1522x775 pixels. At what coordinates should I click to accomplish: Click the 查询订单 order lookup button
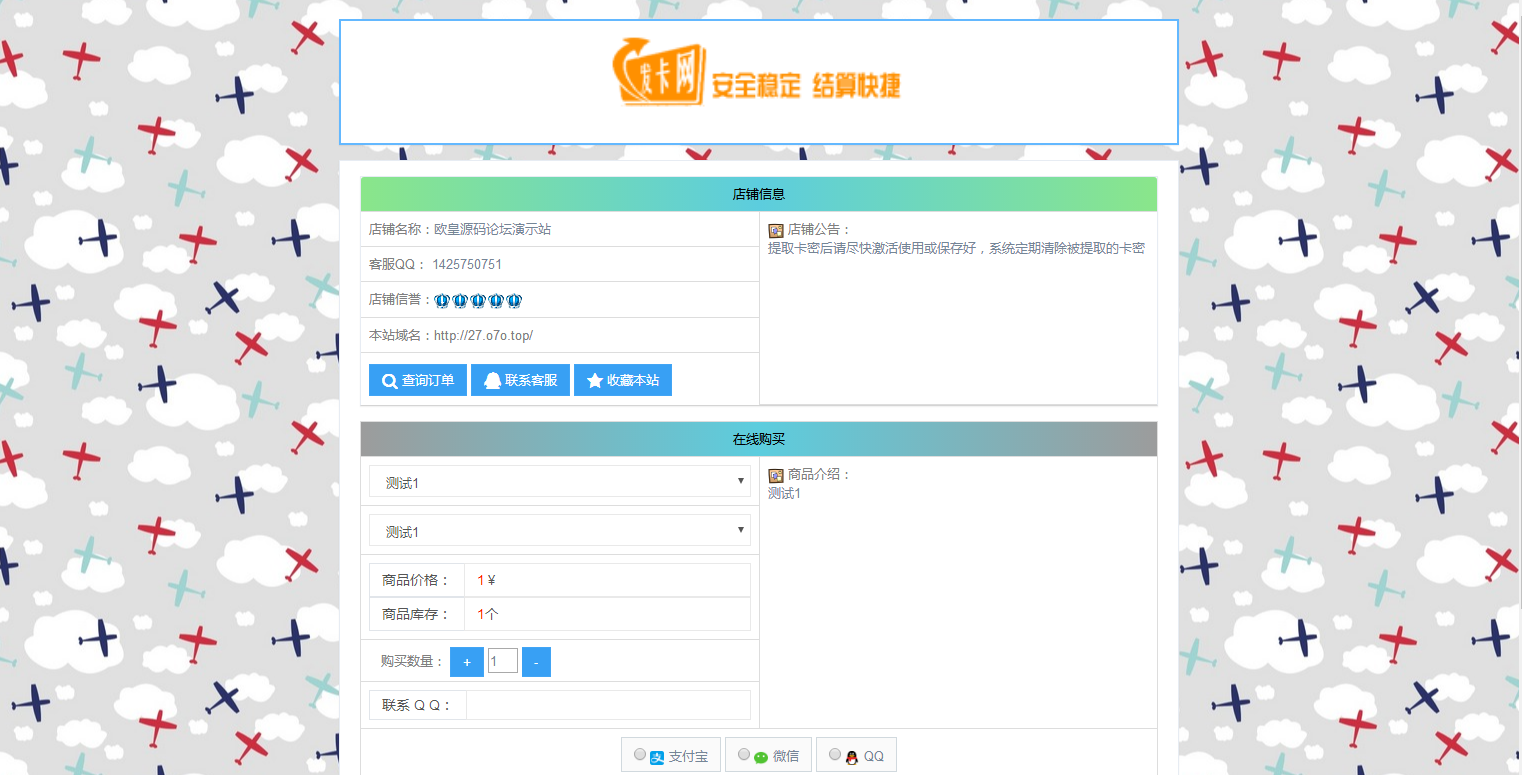417,380
